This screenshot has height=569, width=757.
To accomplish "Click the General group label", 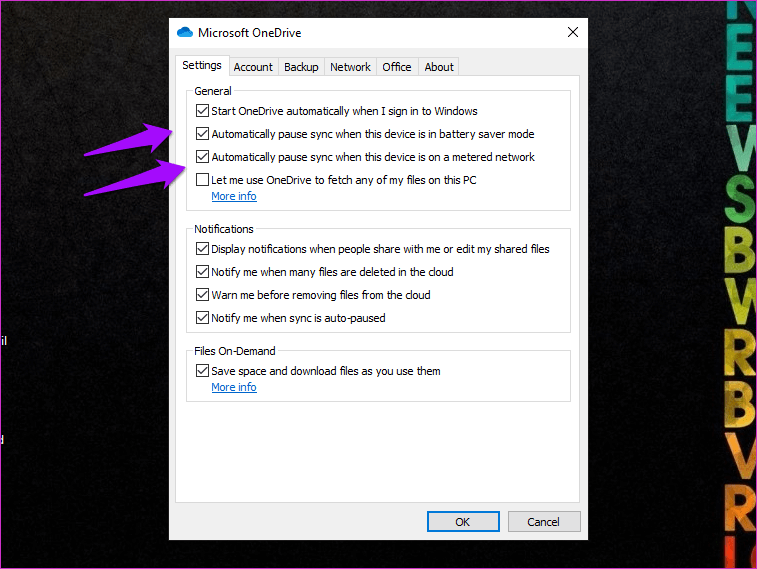I will click(213, 91).
